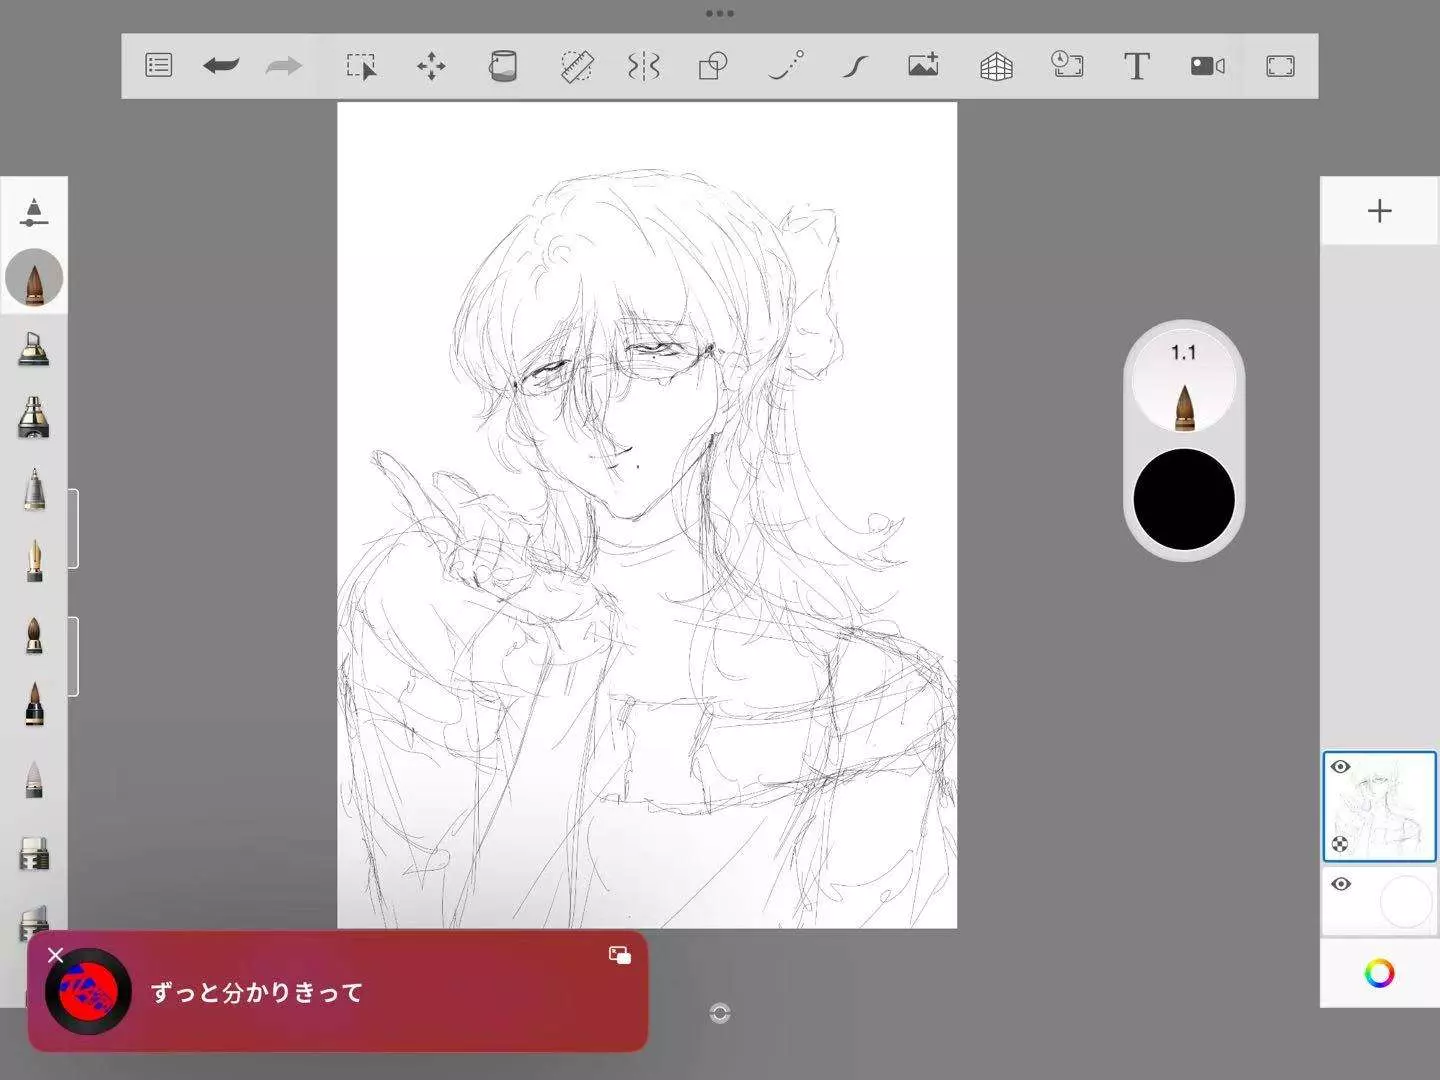
Task: Open the import image tool
Action: pyautogui.click(x=923, y=66)
